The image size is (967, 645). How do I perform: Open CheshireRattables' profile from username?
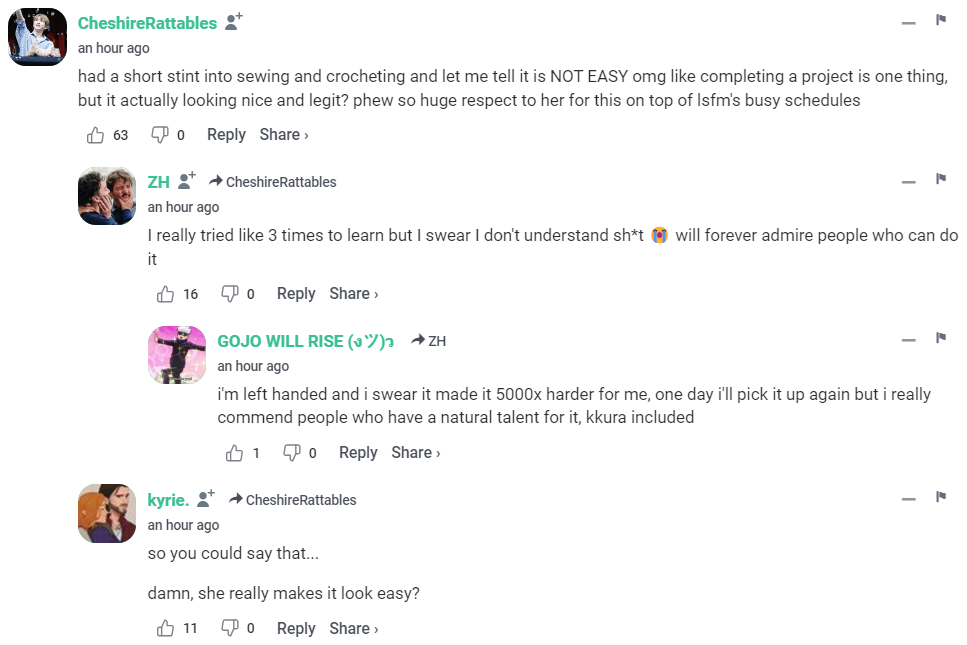click(147, 23)
